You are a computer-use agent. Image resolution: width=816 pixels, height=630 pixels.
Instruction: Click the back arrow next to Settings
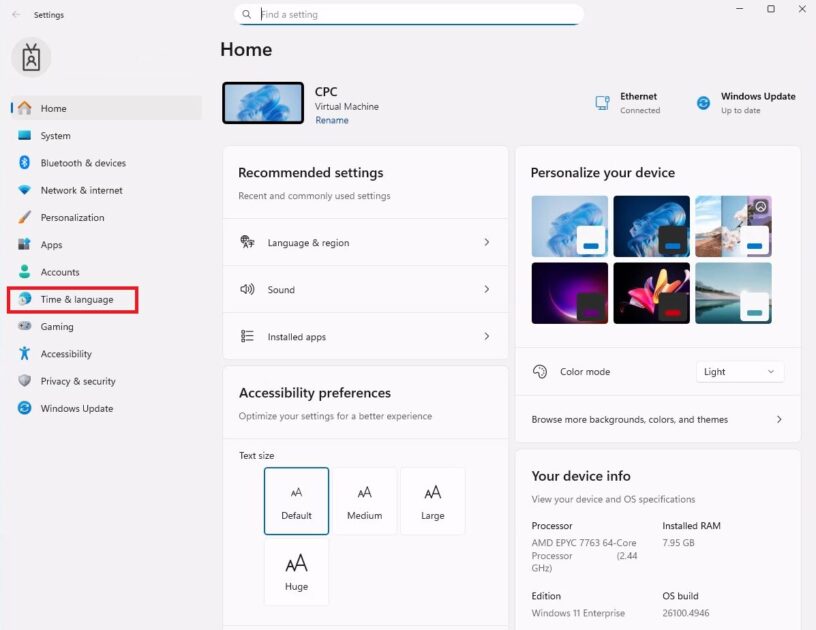16,15
